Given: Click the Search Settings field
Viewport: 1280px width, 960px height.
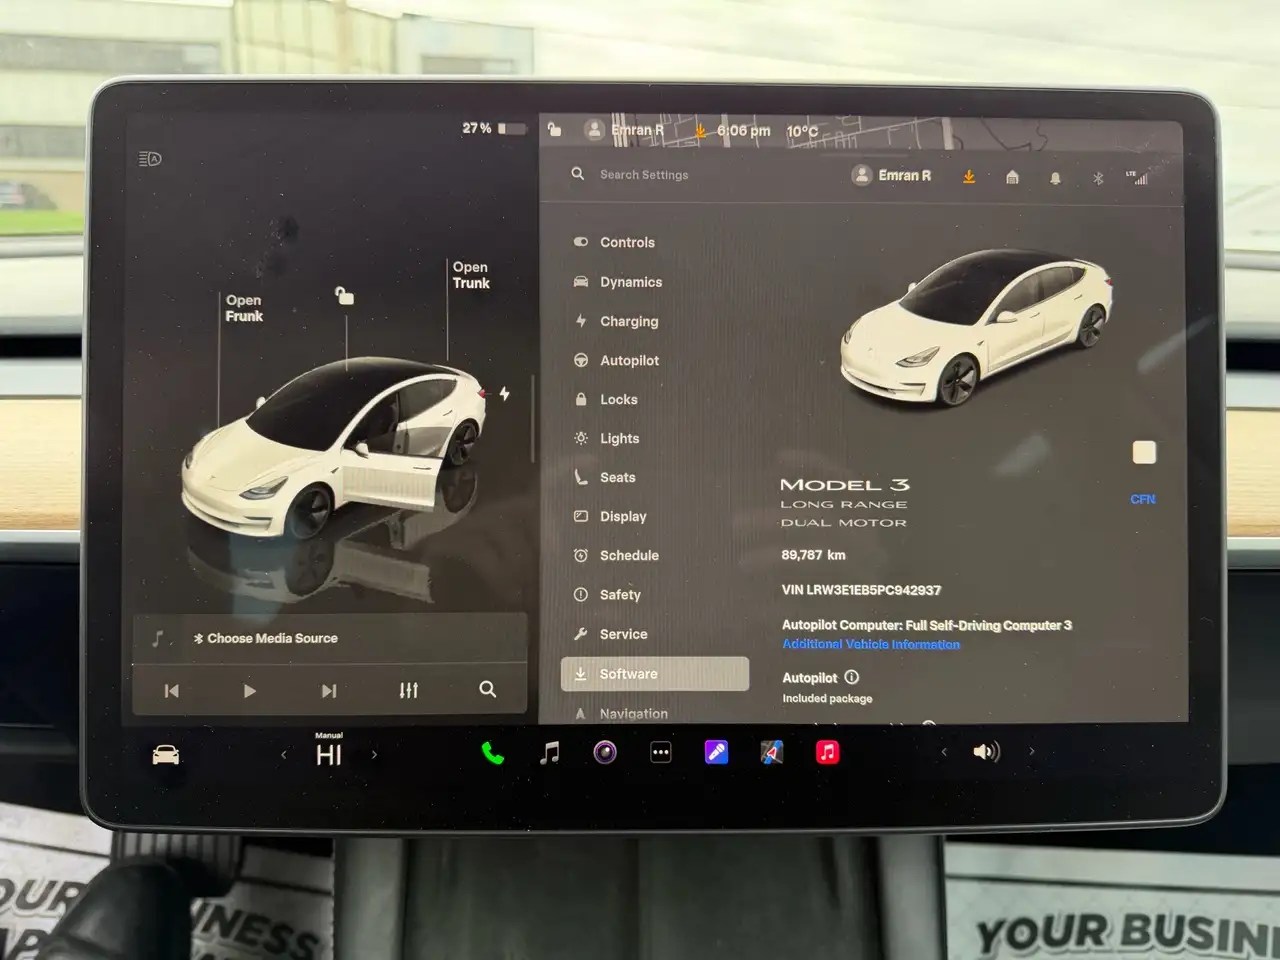Looking at the screenshot, I should [x=644, y=174].
